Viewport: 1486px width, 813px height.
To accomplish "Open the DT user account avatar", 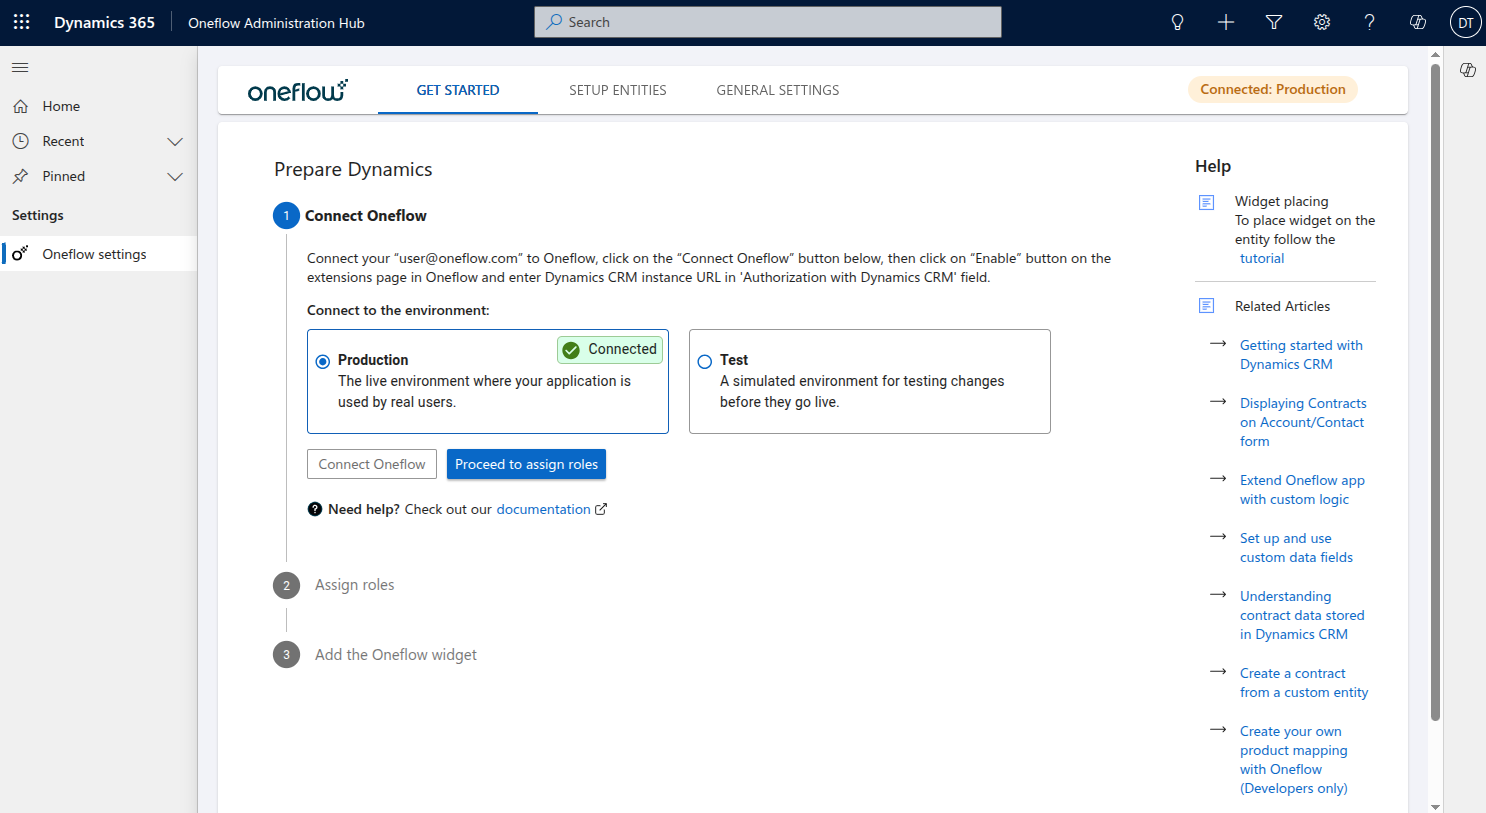I will (1466, 22).
